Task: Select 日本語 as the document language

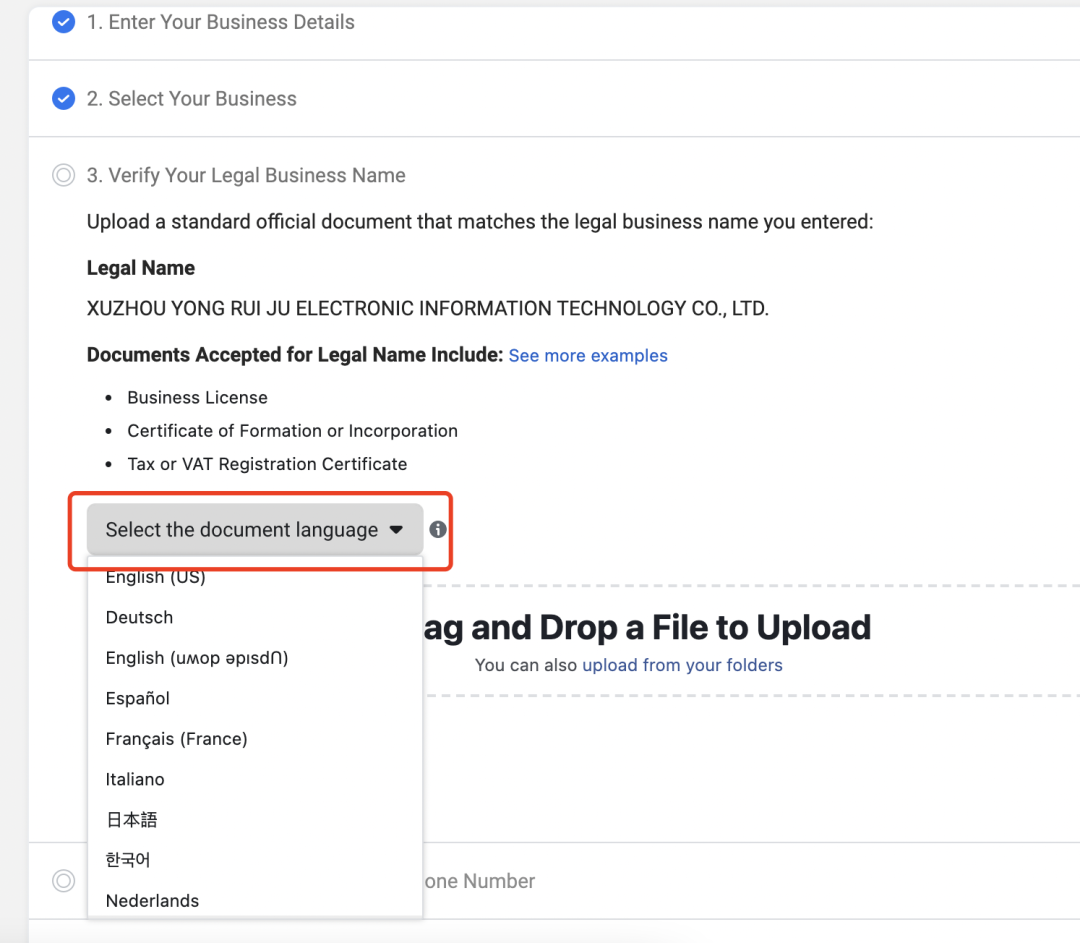Action: coord(132,820)
